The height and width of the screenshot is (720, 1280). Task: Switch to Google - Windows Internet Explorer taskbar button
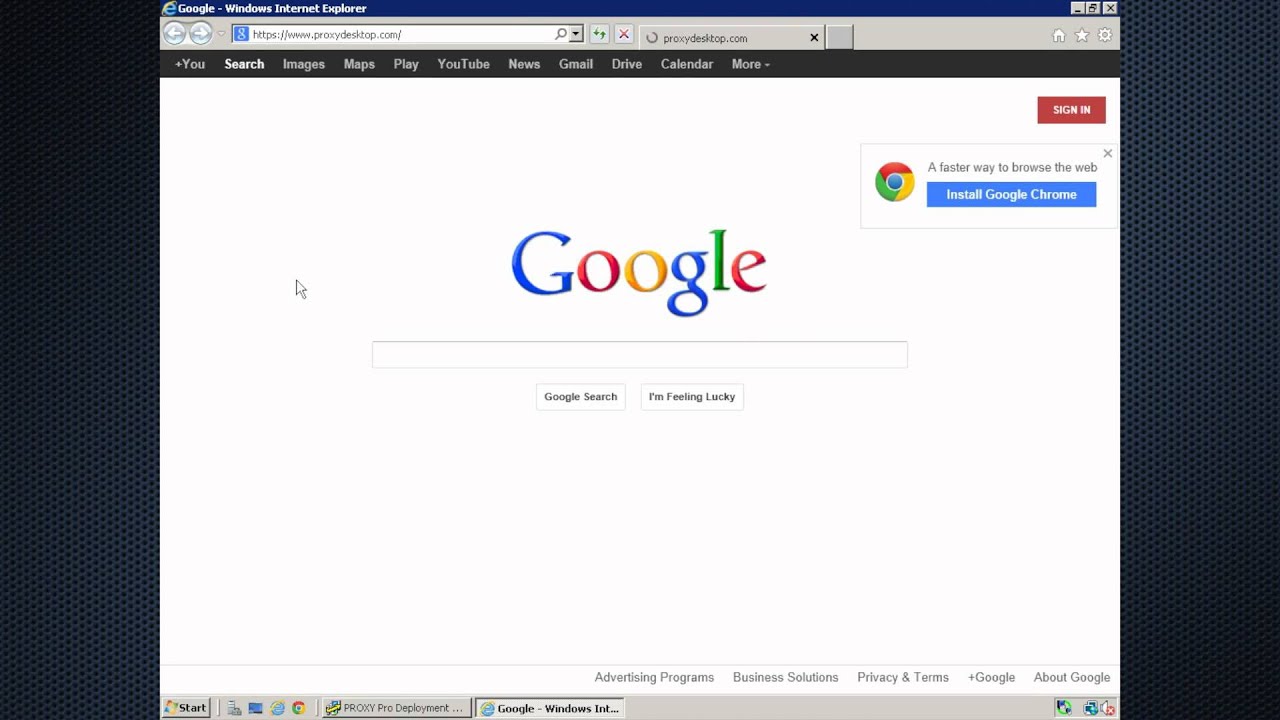pos(550,708)
